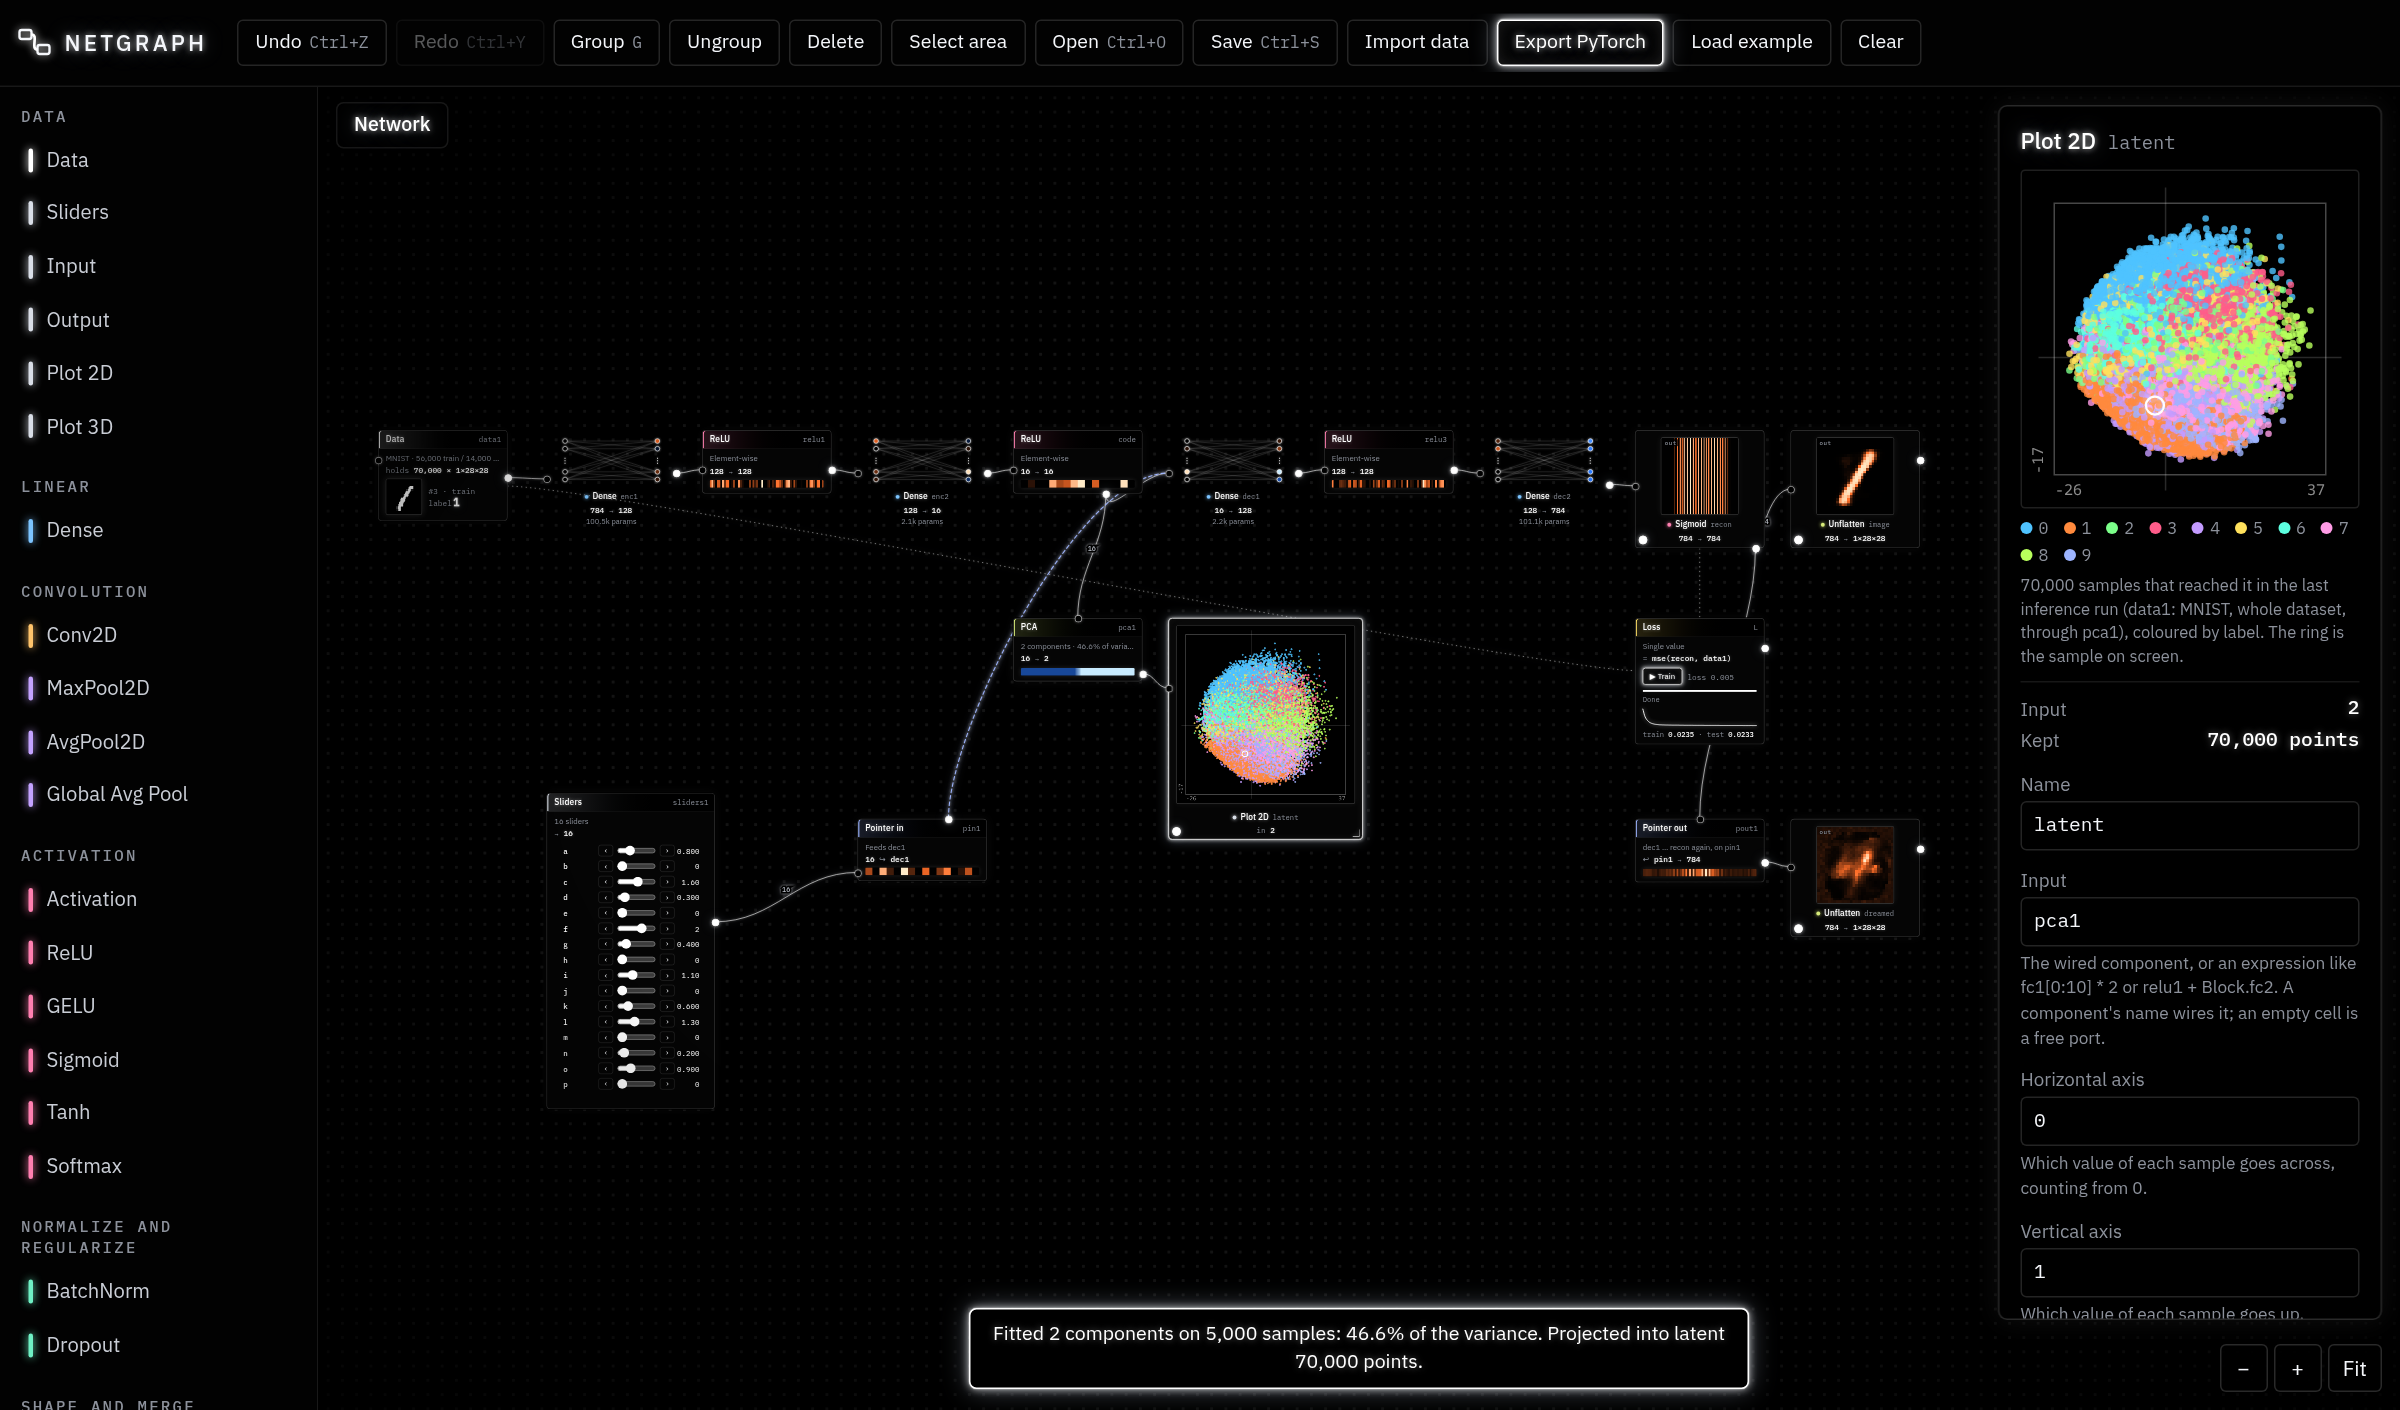
Task: Click the Clear button
Action: tap(1880, 42)
